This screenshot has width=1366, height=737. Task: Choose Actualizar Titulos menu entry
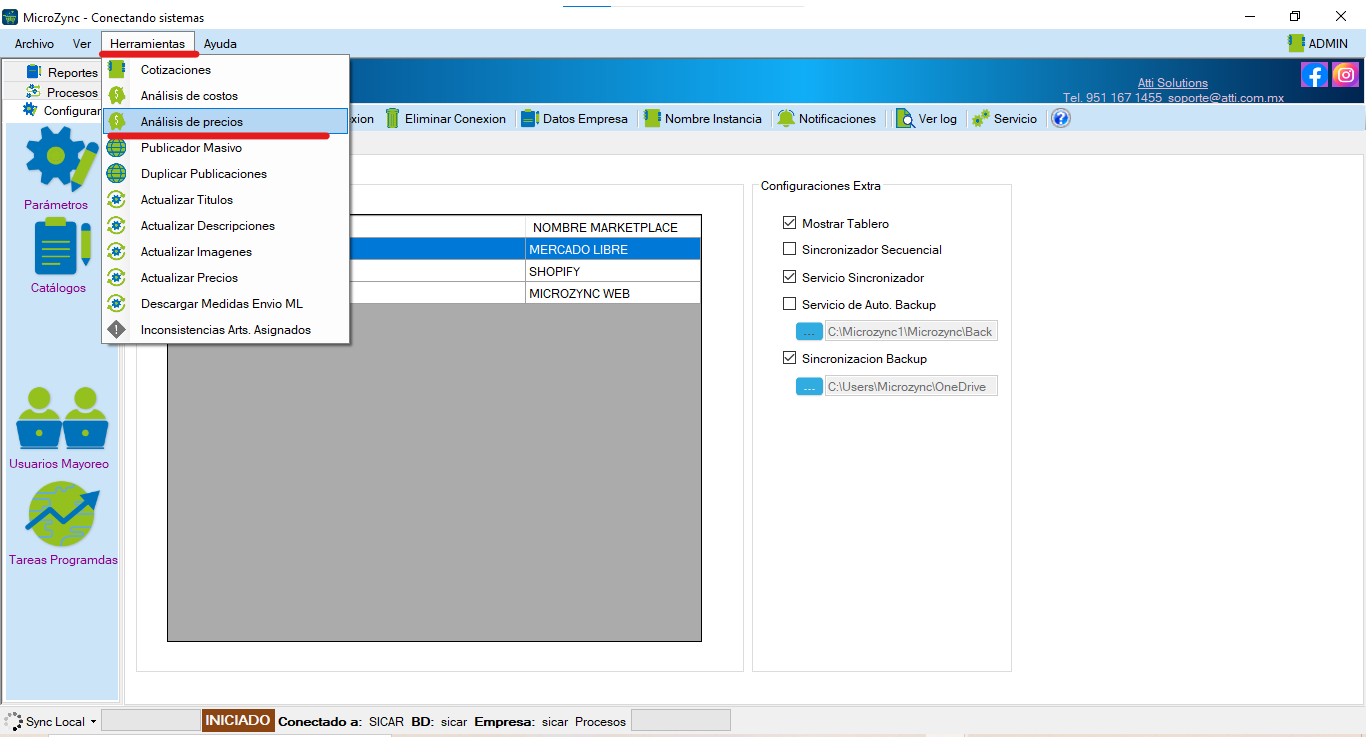[x=225, y=200]
